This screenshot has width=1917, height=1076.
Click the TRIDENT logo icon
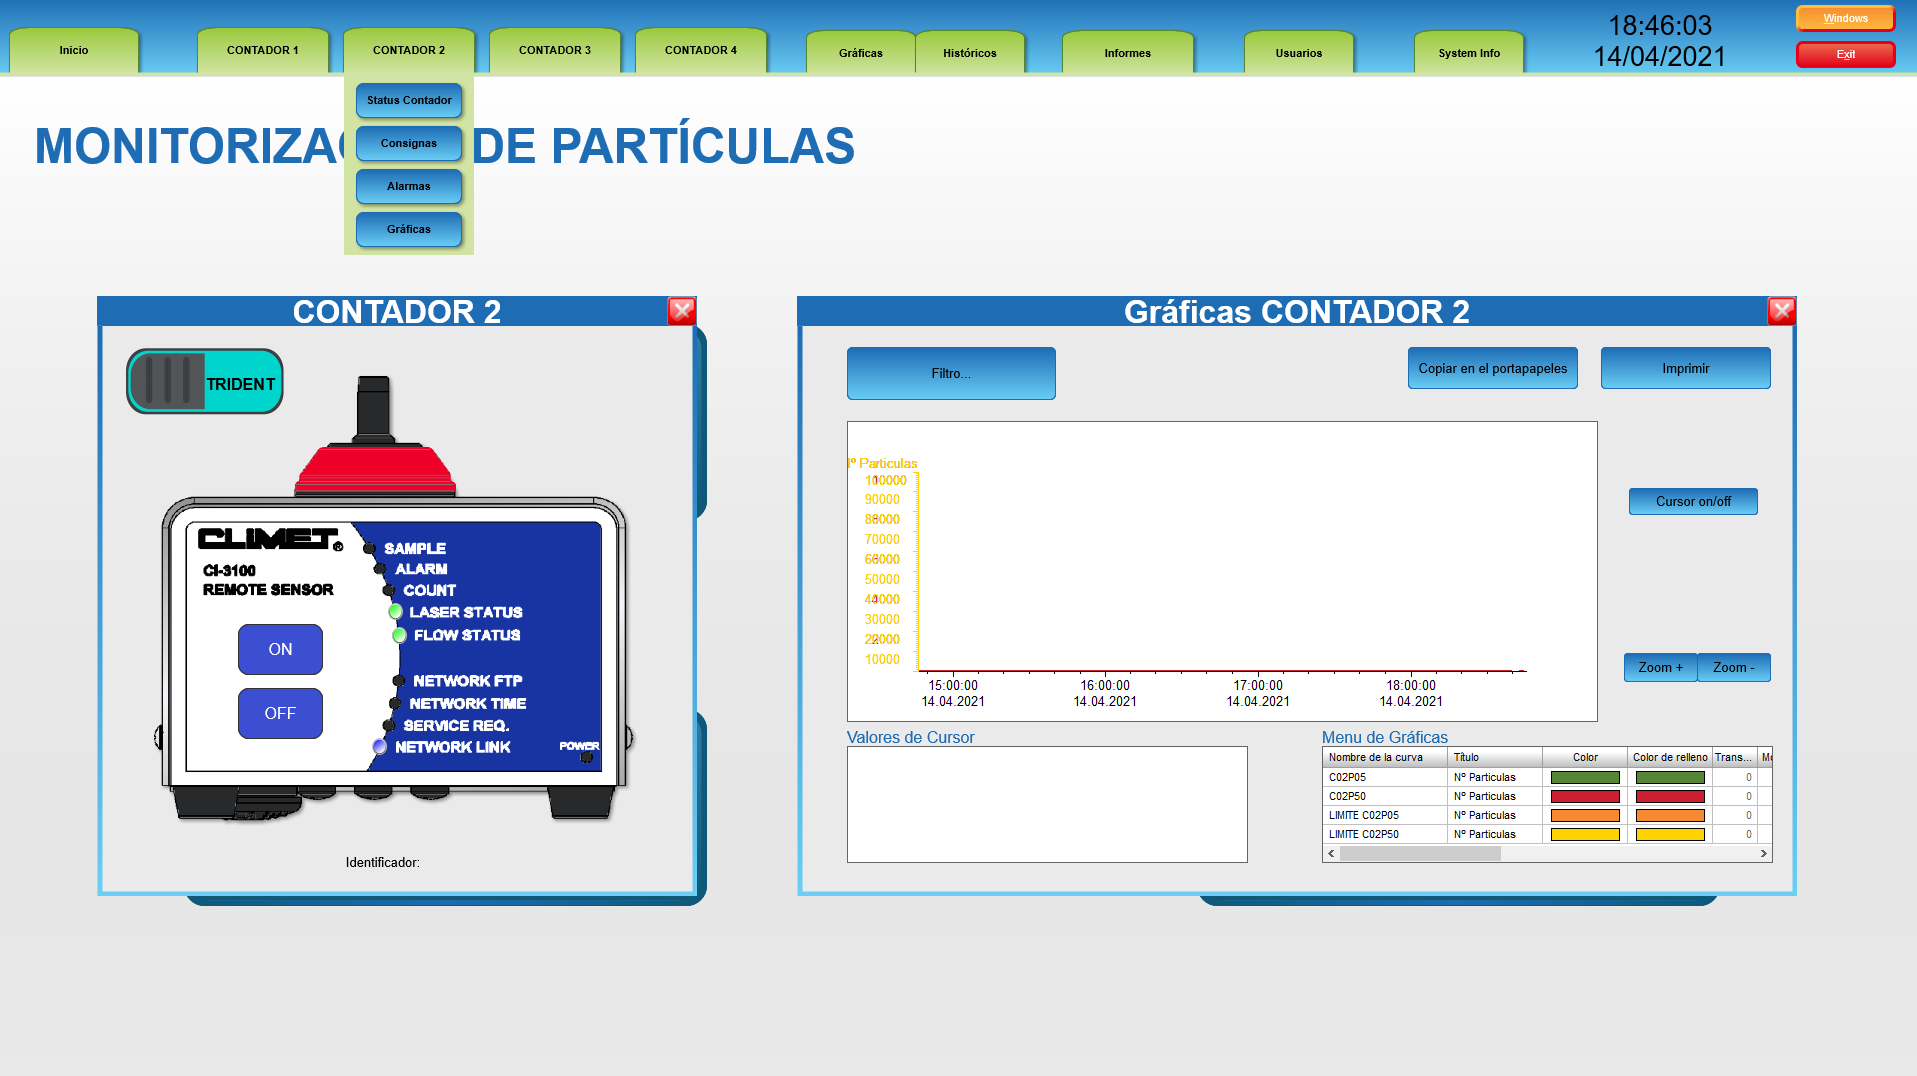tap(204, 382)
